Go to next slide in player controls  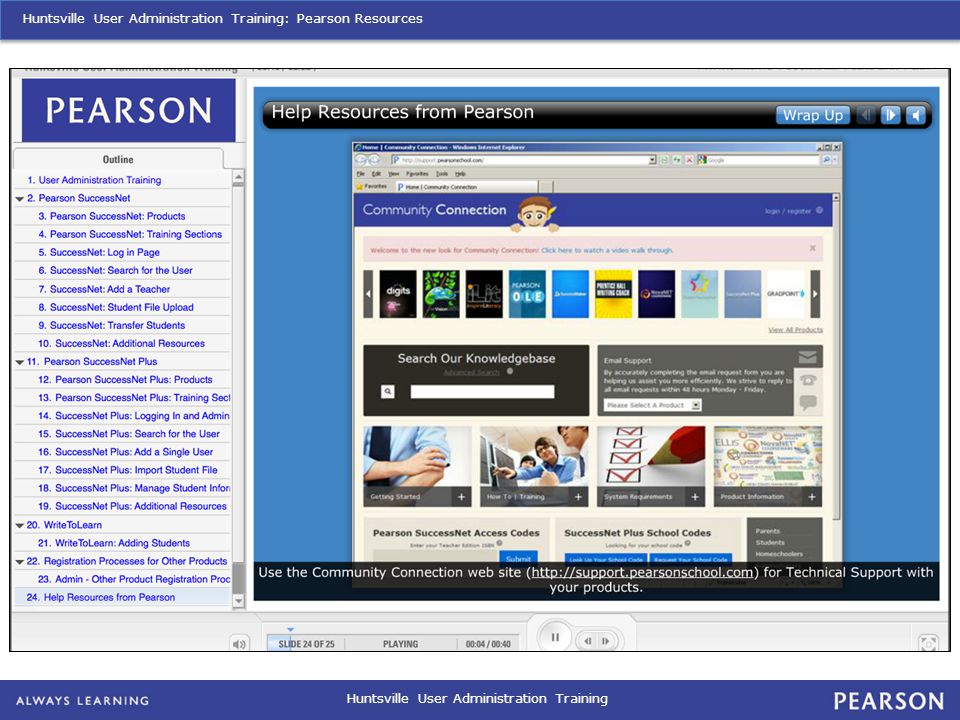tap(606, 641)
